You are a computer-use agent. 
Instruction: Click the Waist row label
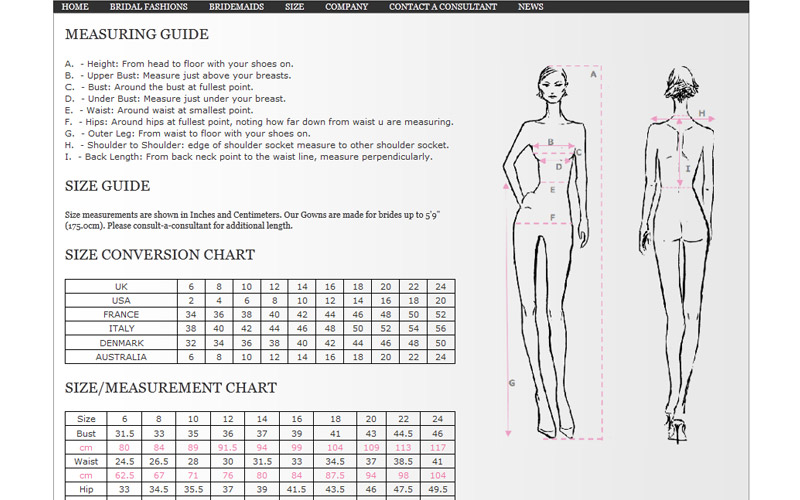tap(86, 462)
